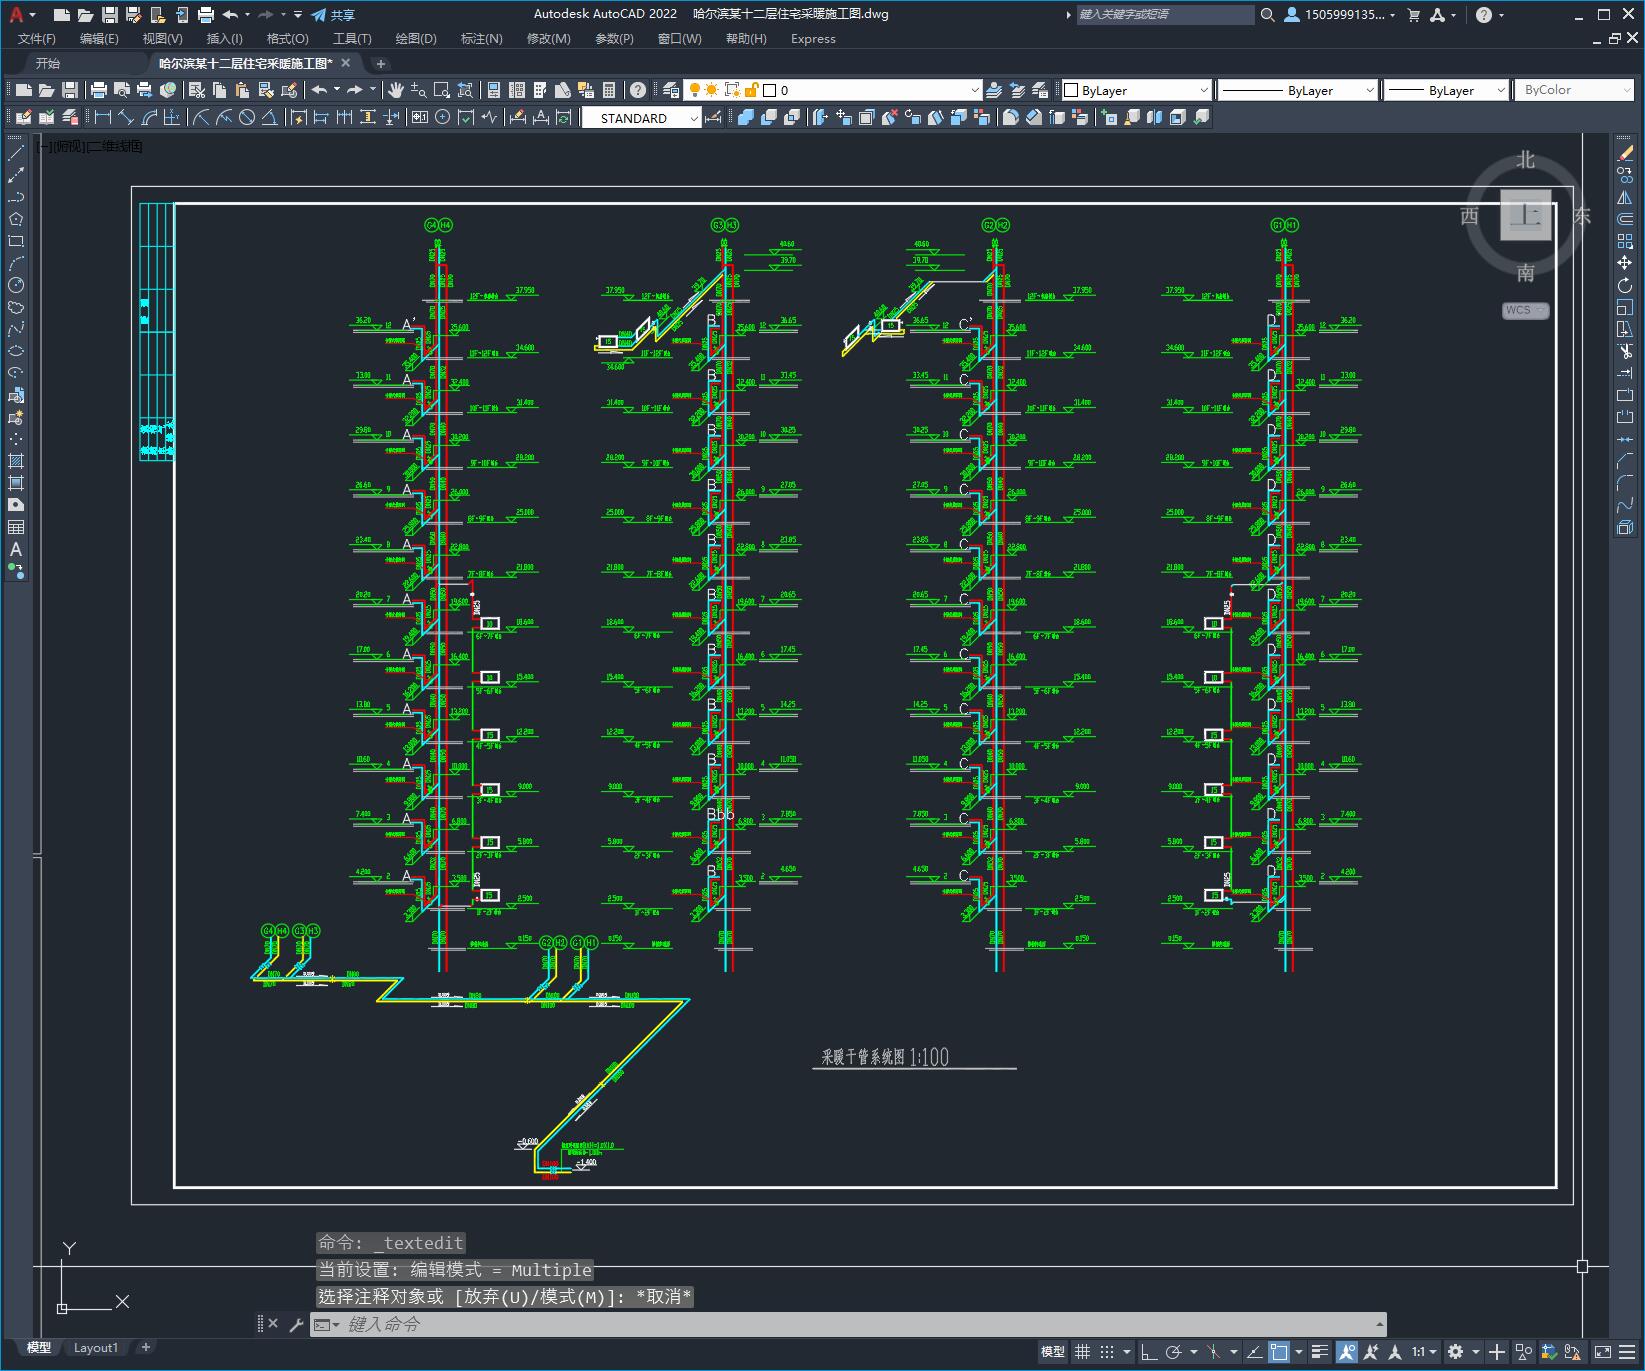1645x1371 pixels.
Task: Toggle polar tracking in status bar
Action: pos(1174,1352)
